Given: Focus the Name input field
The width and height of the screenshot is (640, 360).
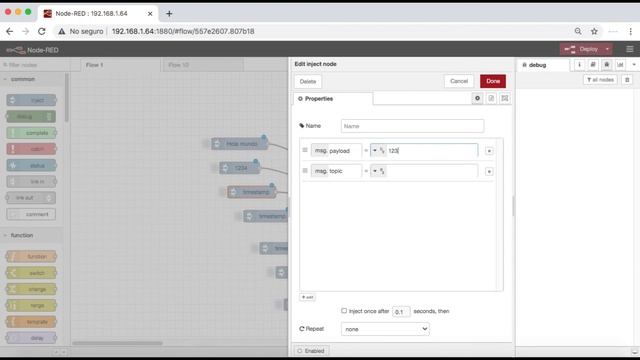Looking at the screenshot, I should coord(413,126).
